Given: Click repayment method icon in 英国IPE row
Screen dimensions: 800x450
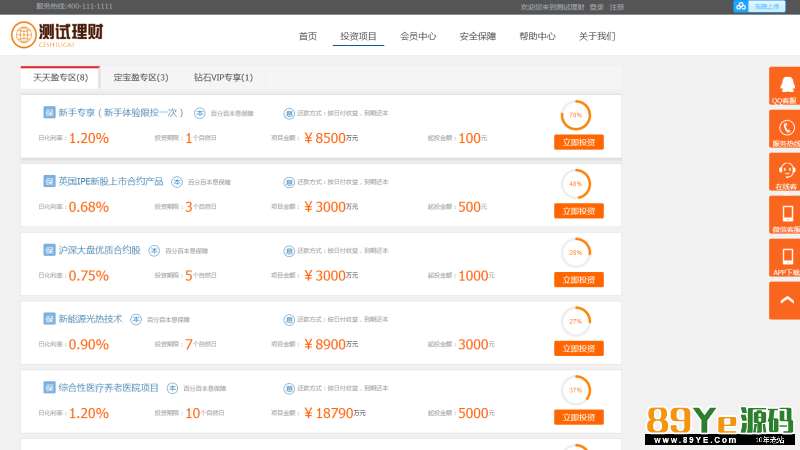Looking at the screenshot, I should [289, 182].
